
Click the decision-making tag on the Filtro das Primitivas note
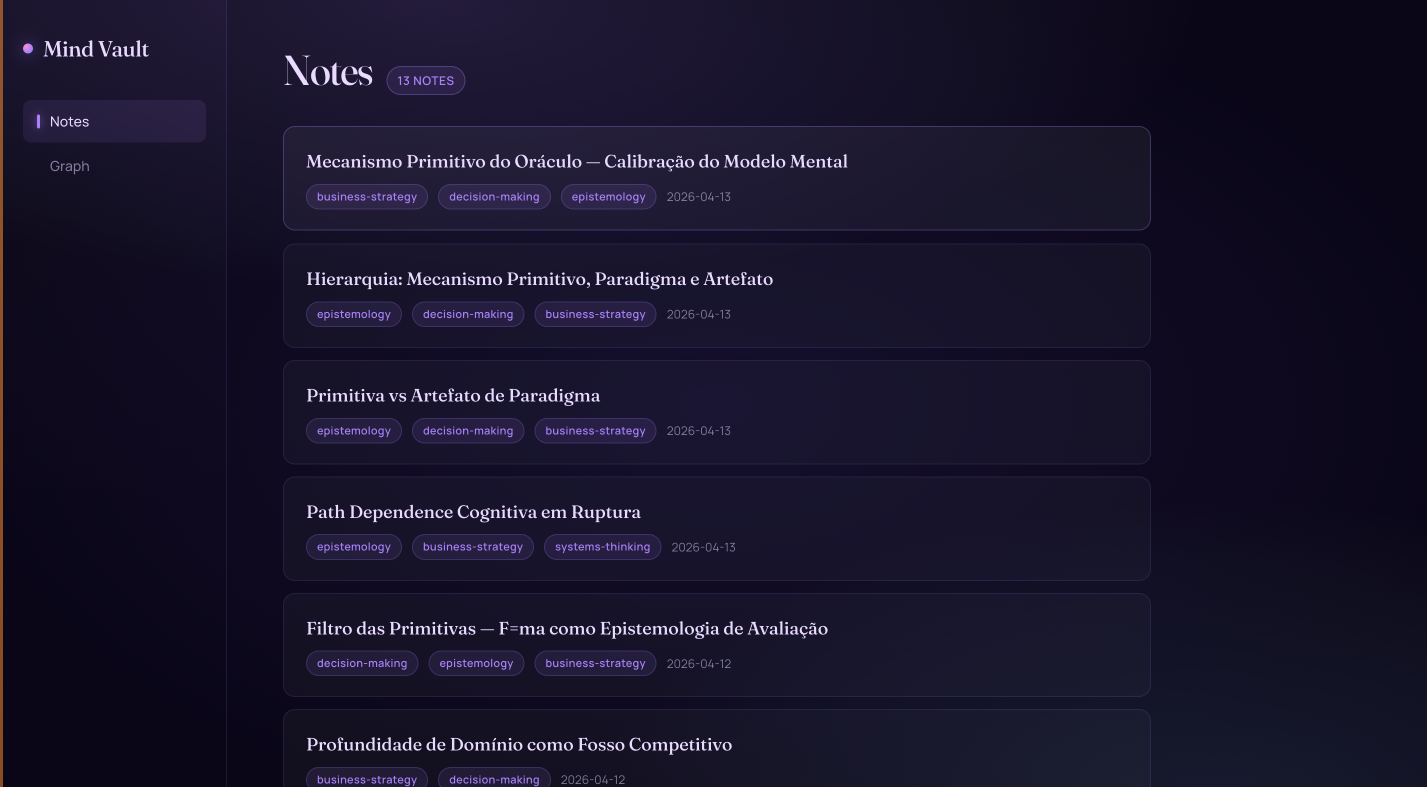coord(362,663)
